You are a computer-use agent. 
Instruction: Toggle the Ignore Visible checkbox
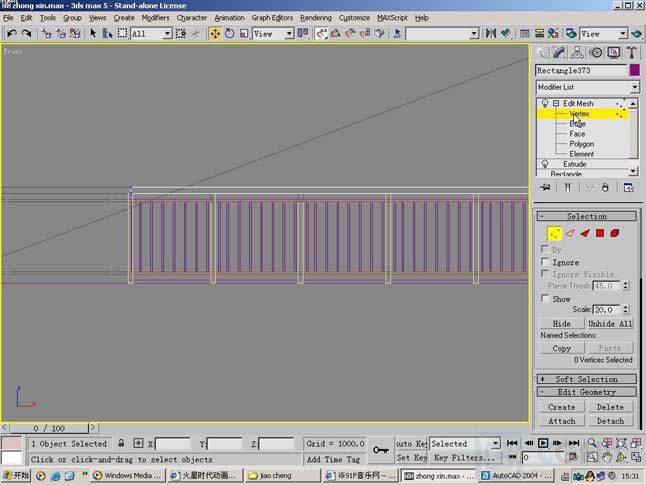tap(545, 274)
